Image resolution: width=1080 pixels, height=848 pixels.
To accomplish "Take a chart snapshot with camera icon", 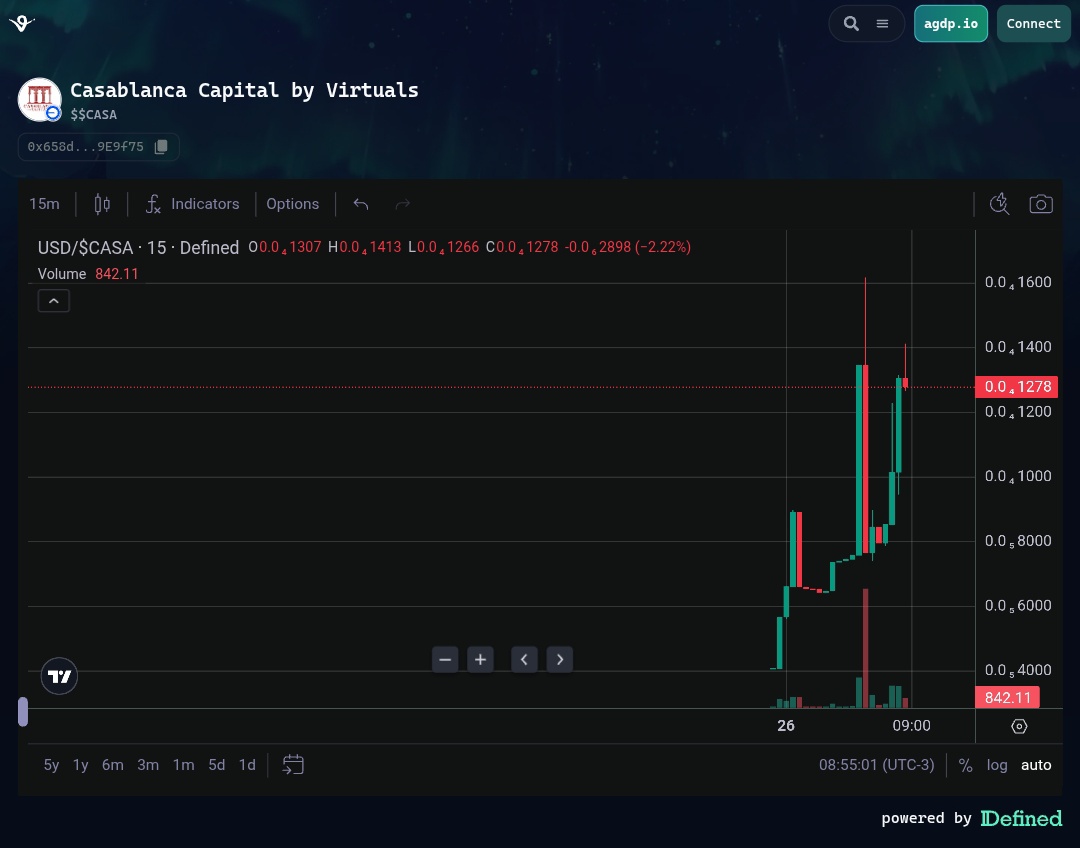I will pos(1041,204).
